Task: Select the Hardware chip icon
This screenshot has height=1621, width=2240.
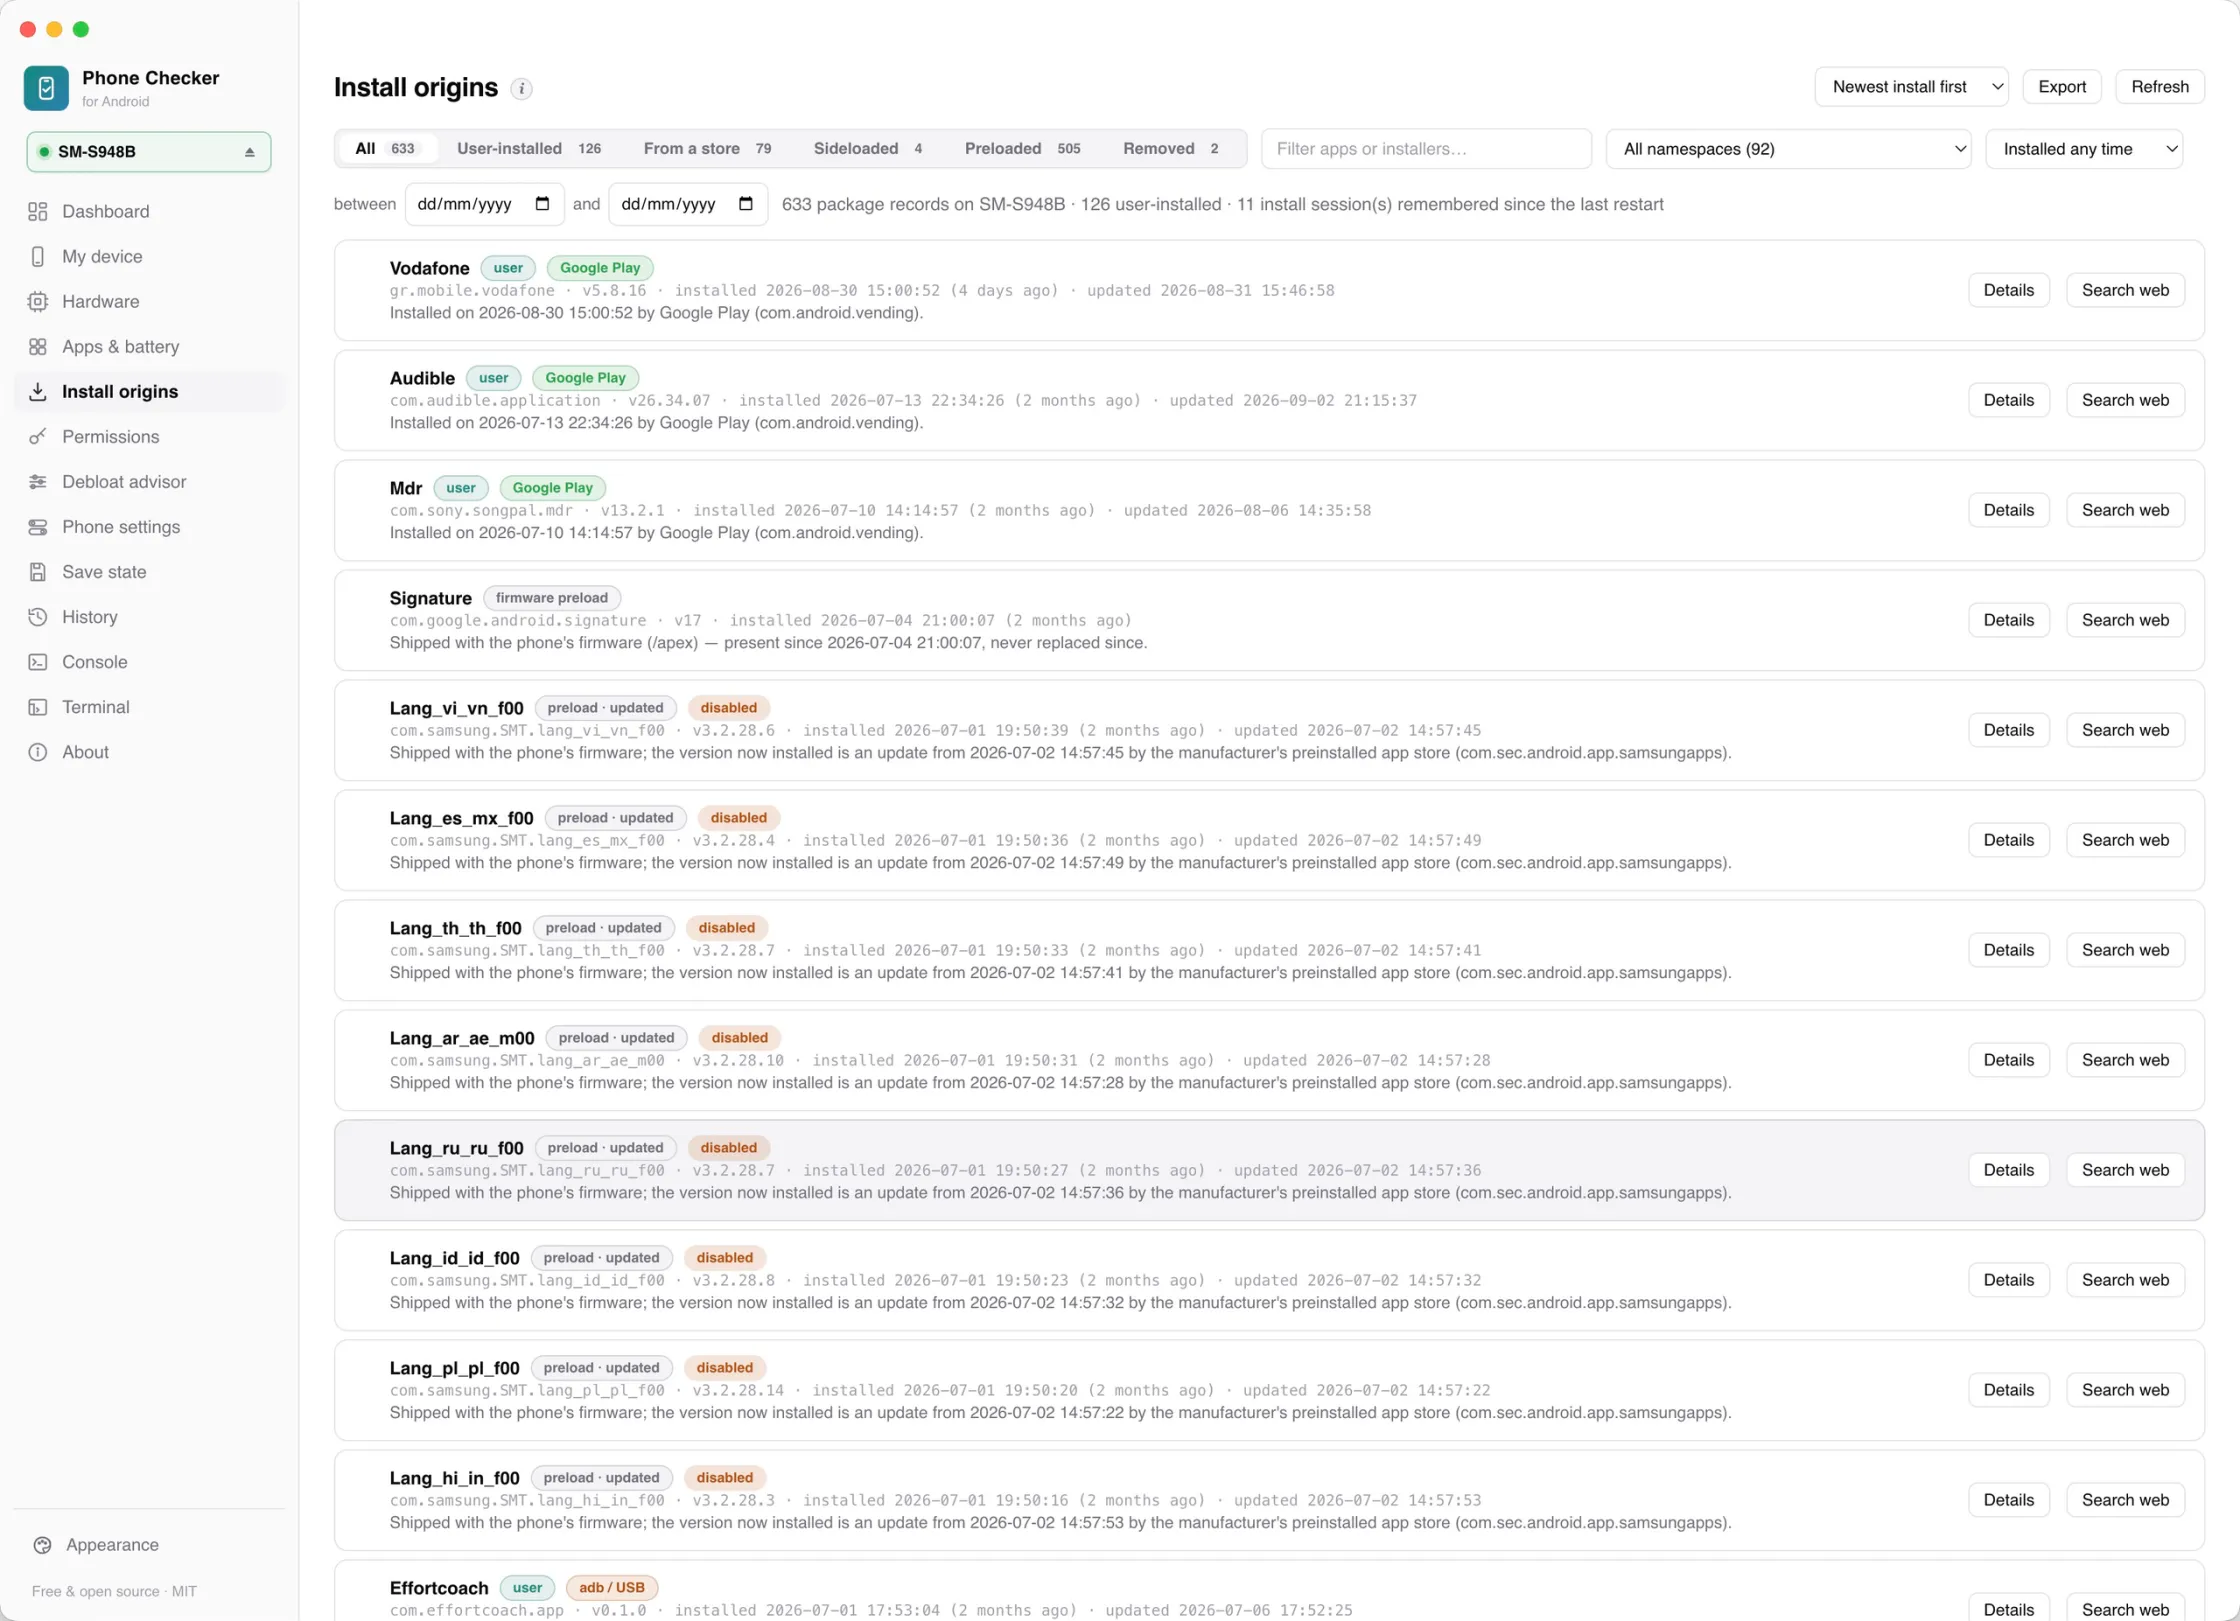Action: click(x=38, y=301)
